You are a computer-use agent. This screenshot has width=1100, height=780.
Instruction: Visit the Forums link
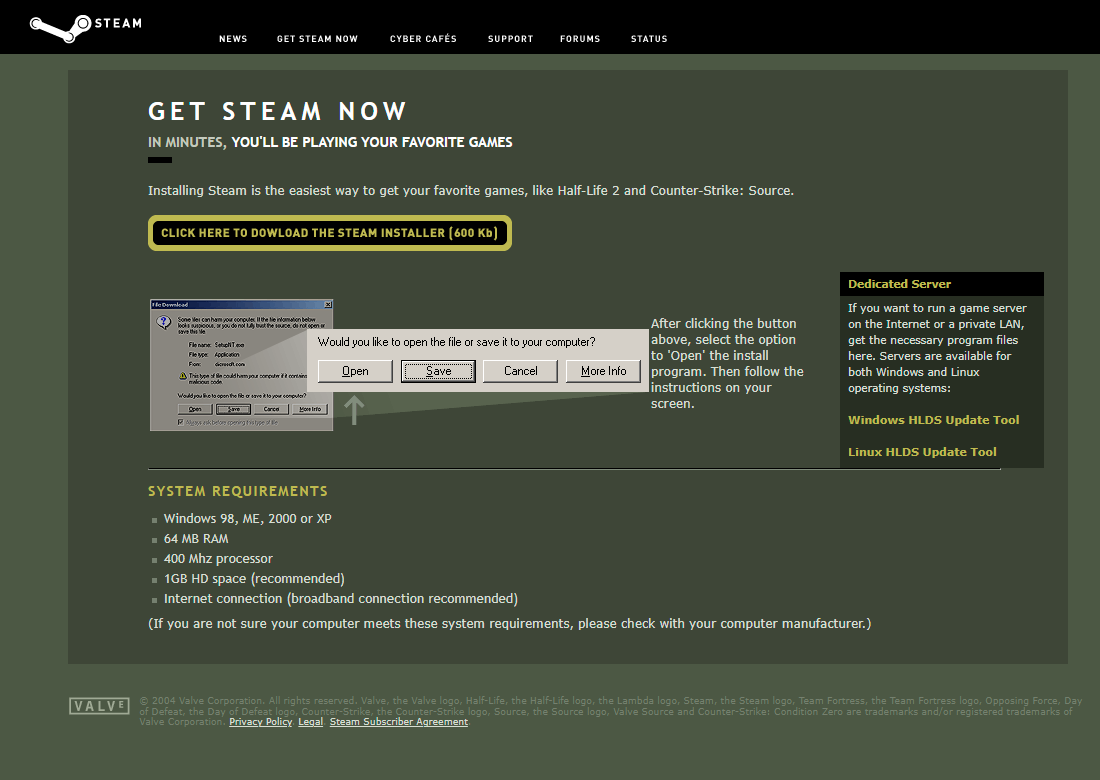point(580,39)
